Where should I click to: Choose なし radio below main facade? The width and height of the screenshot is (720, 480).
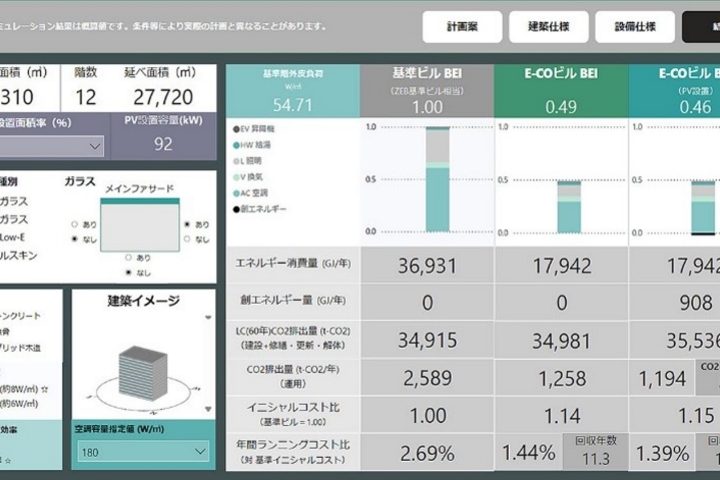click(126, 272)
